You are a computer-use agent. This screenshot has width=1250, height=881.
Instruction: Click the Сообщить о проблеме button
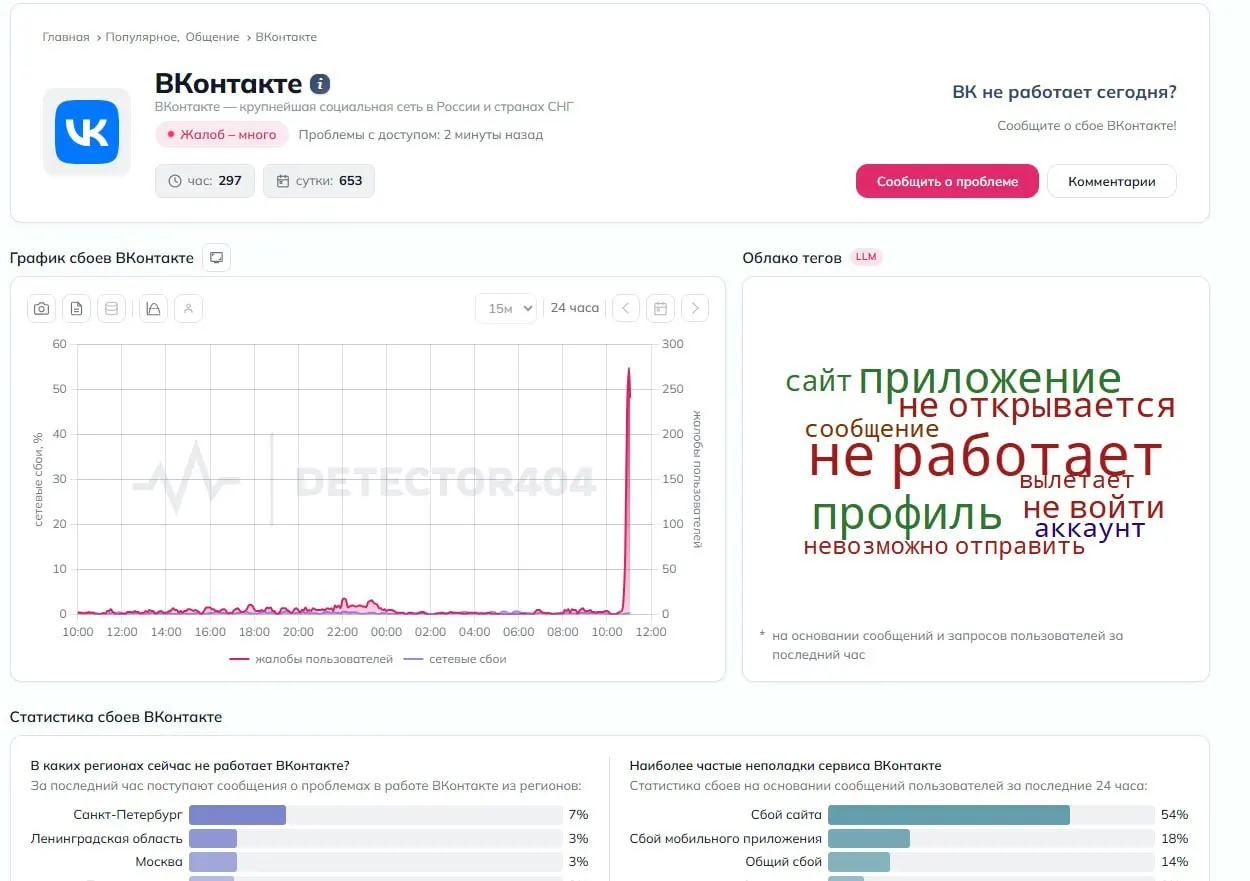click(947, 181)
